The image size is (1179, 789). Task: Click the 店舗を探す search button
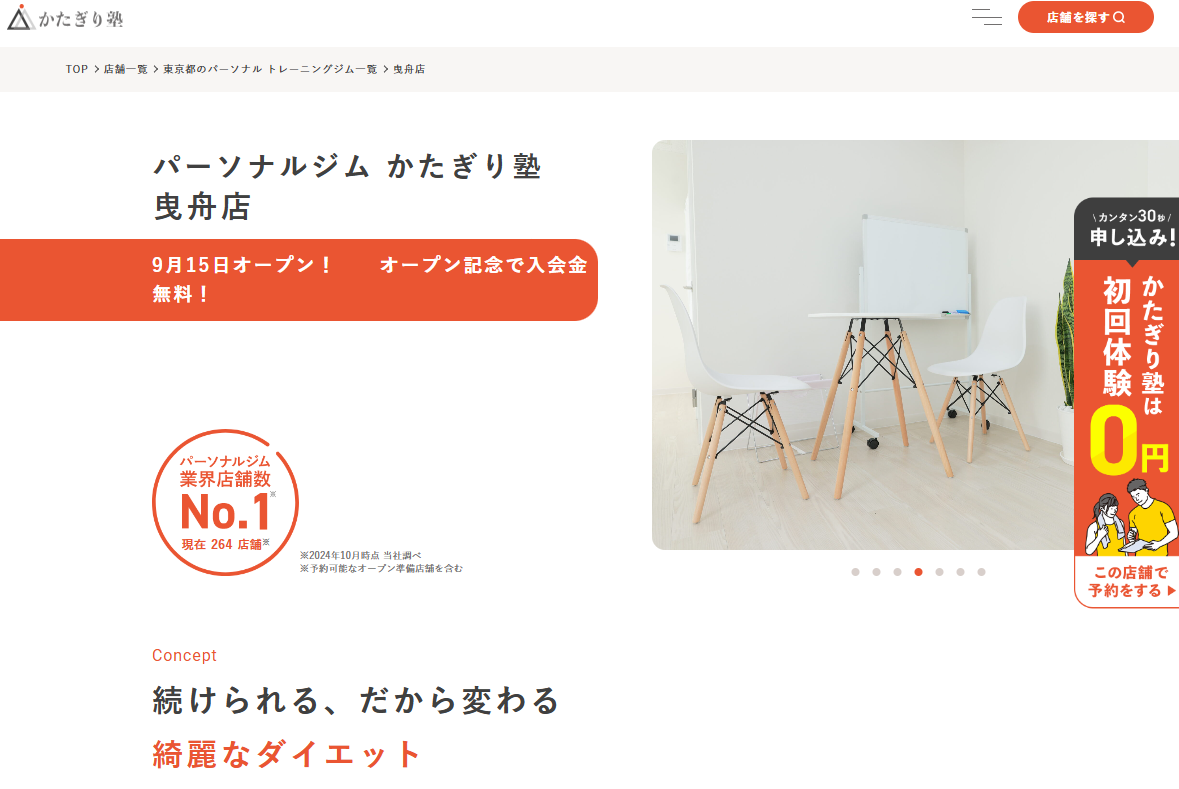[x=1085, y=17]
